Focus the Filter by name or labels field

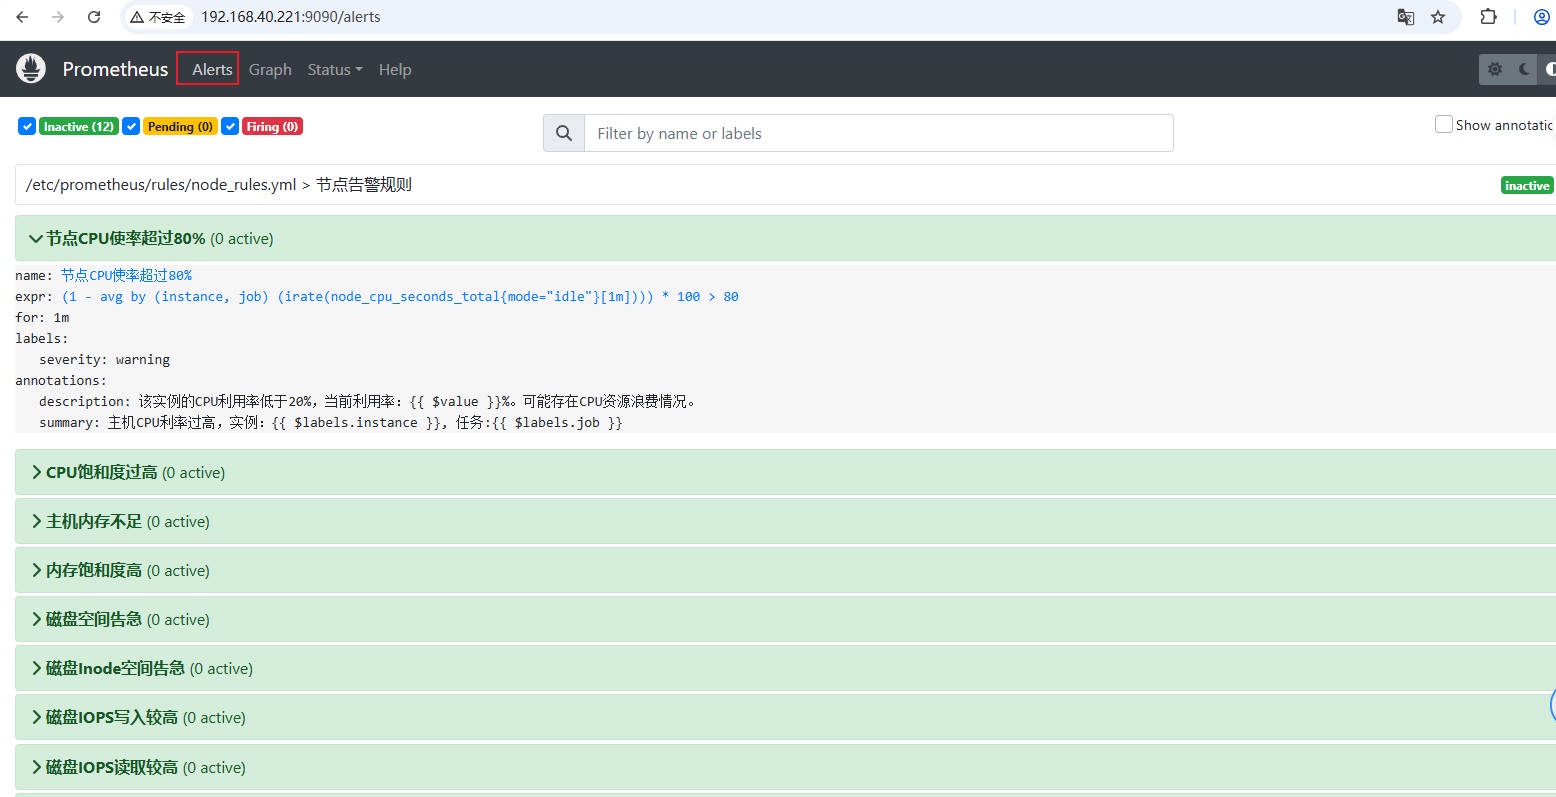tap(878, 133)
